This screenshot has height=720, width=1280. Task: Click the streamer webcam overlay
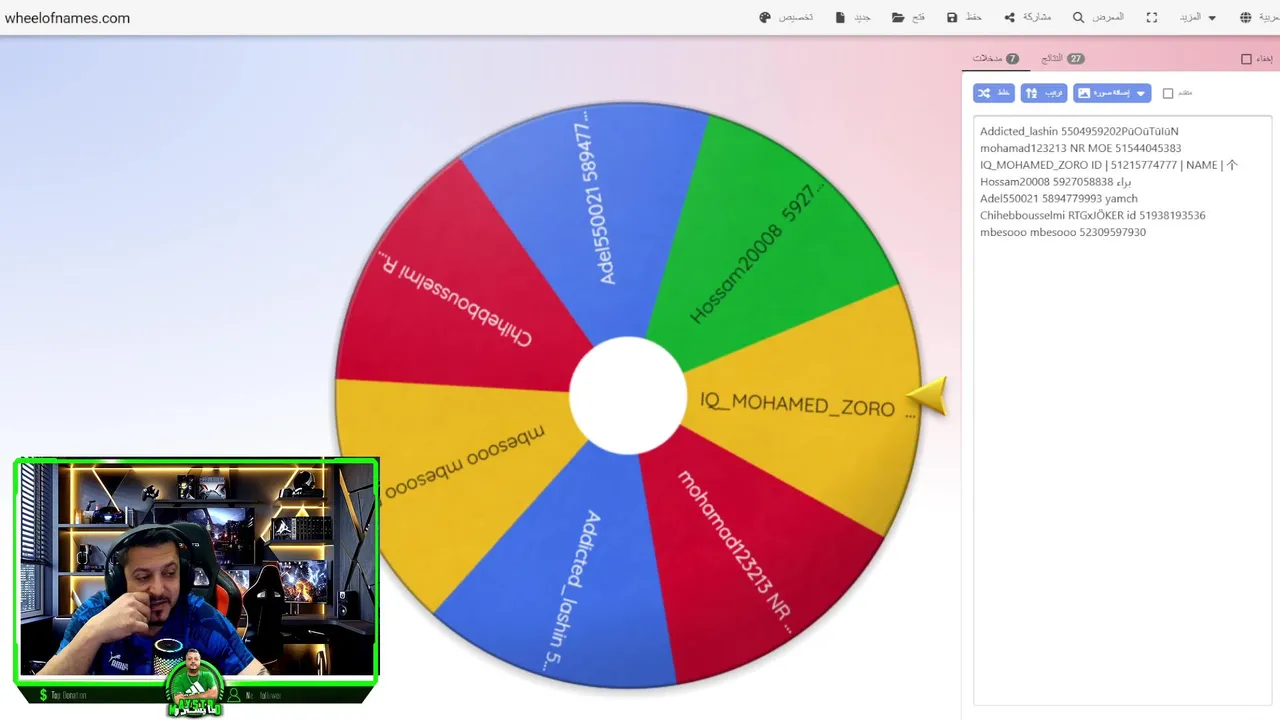[196, 580]
